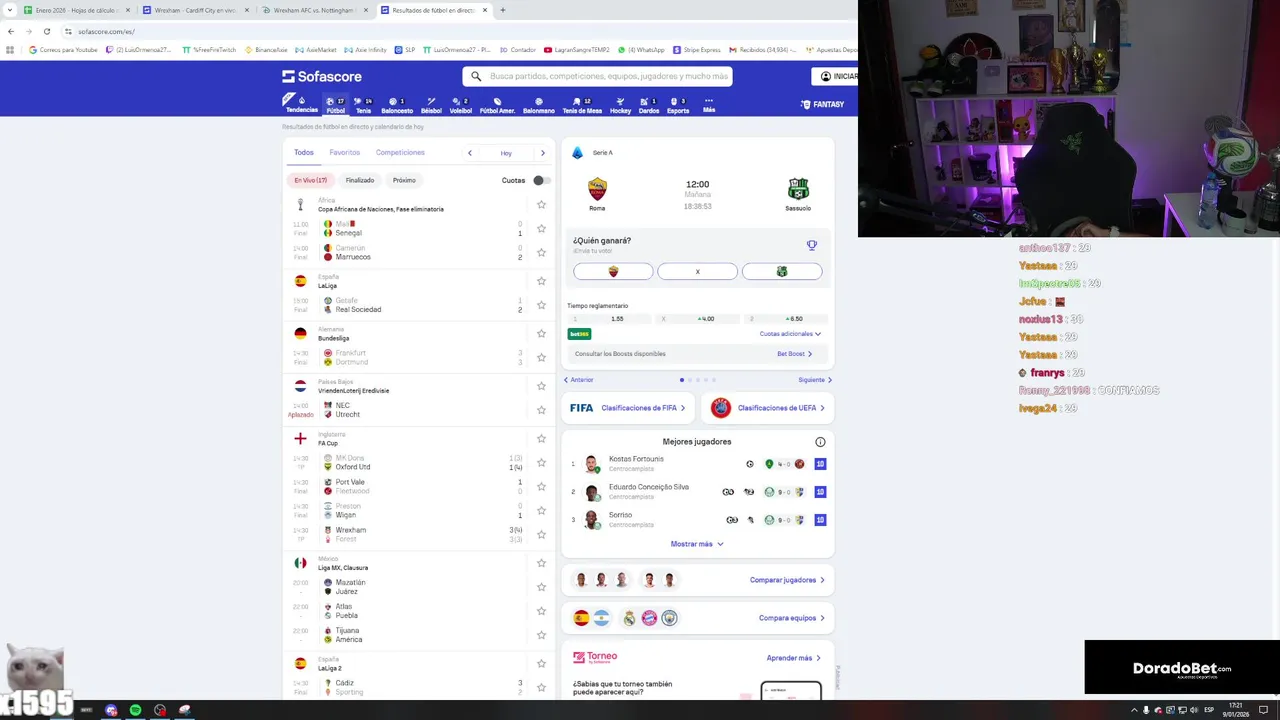Viewport: 1280px width, 720px height.
Task: Favorite the Frankfurt vs Dortmund star
Action: point(541,357)
